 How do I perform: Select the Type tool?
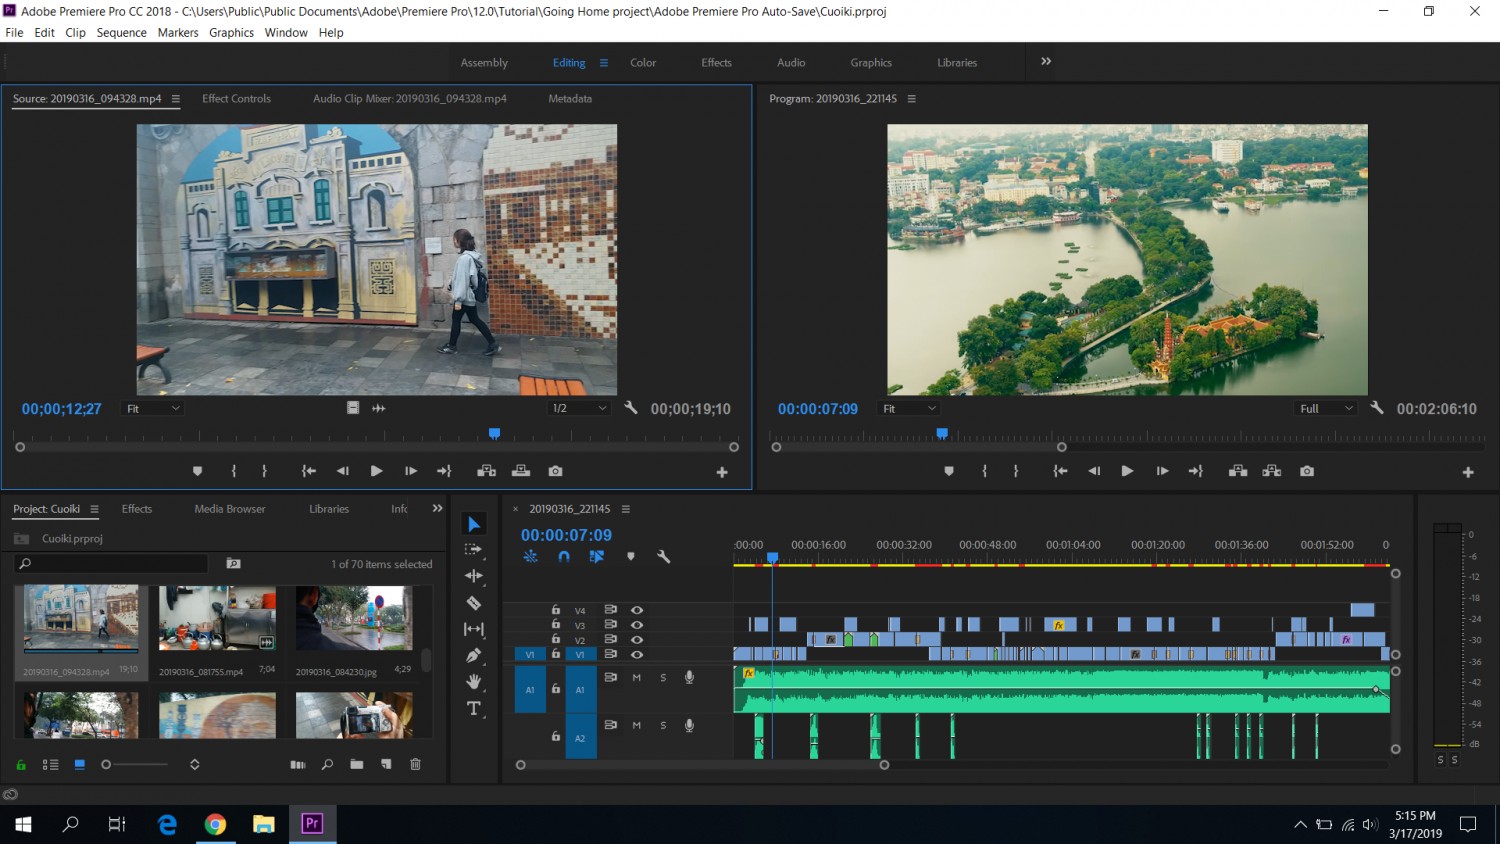tap(474, 708)
